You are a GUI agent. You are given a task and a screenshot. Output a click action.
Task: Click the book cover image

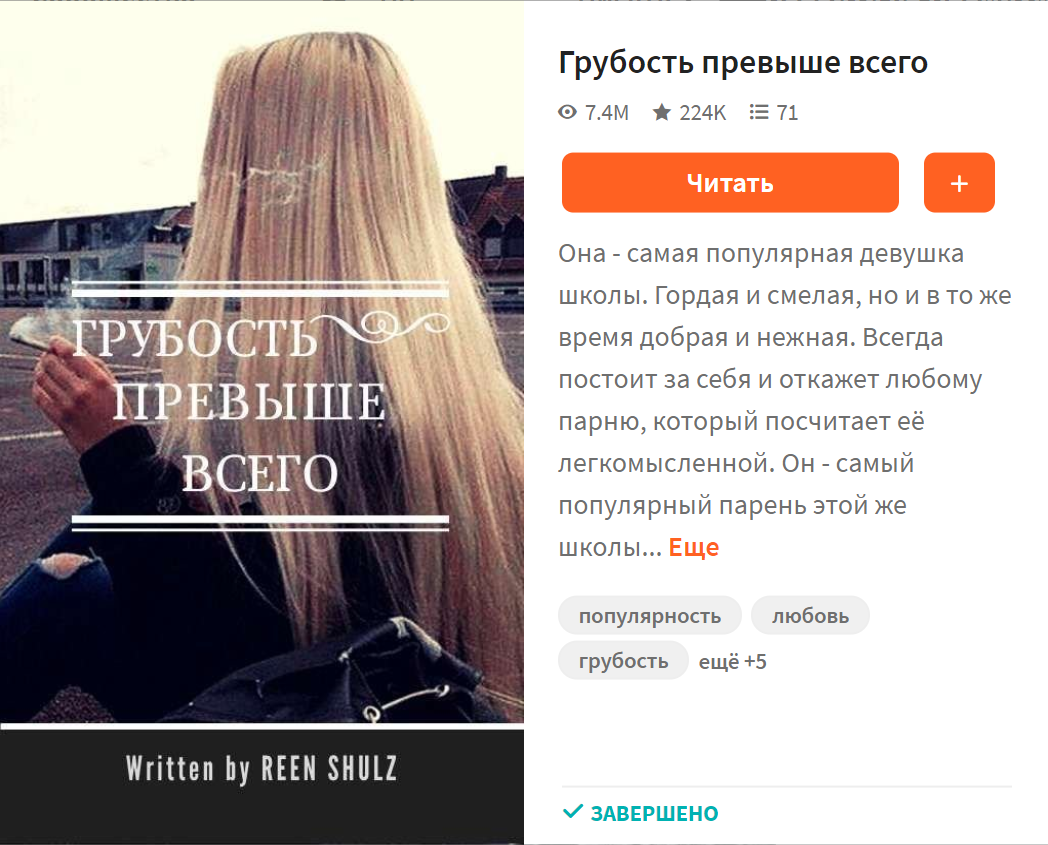coord(262,422)
